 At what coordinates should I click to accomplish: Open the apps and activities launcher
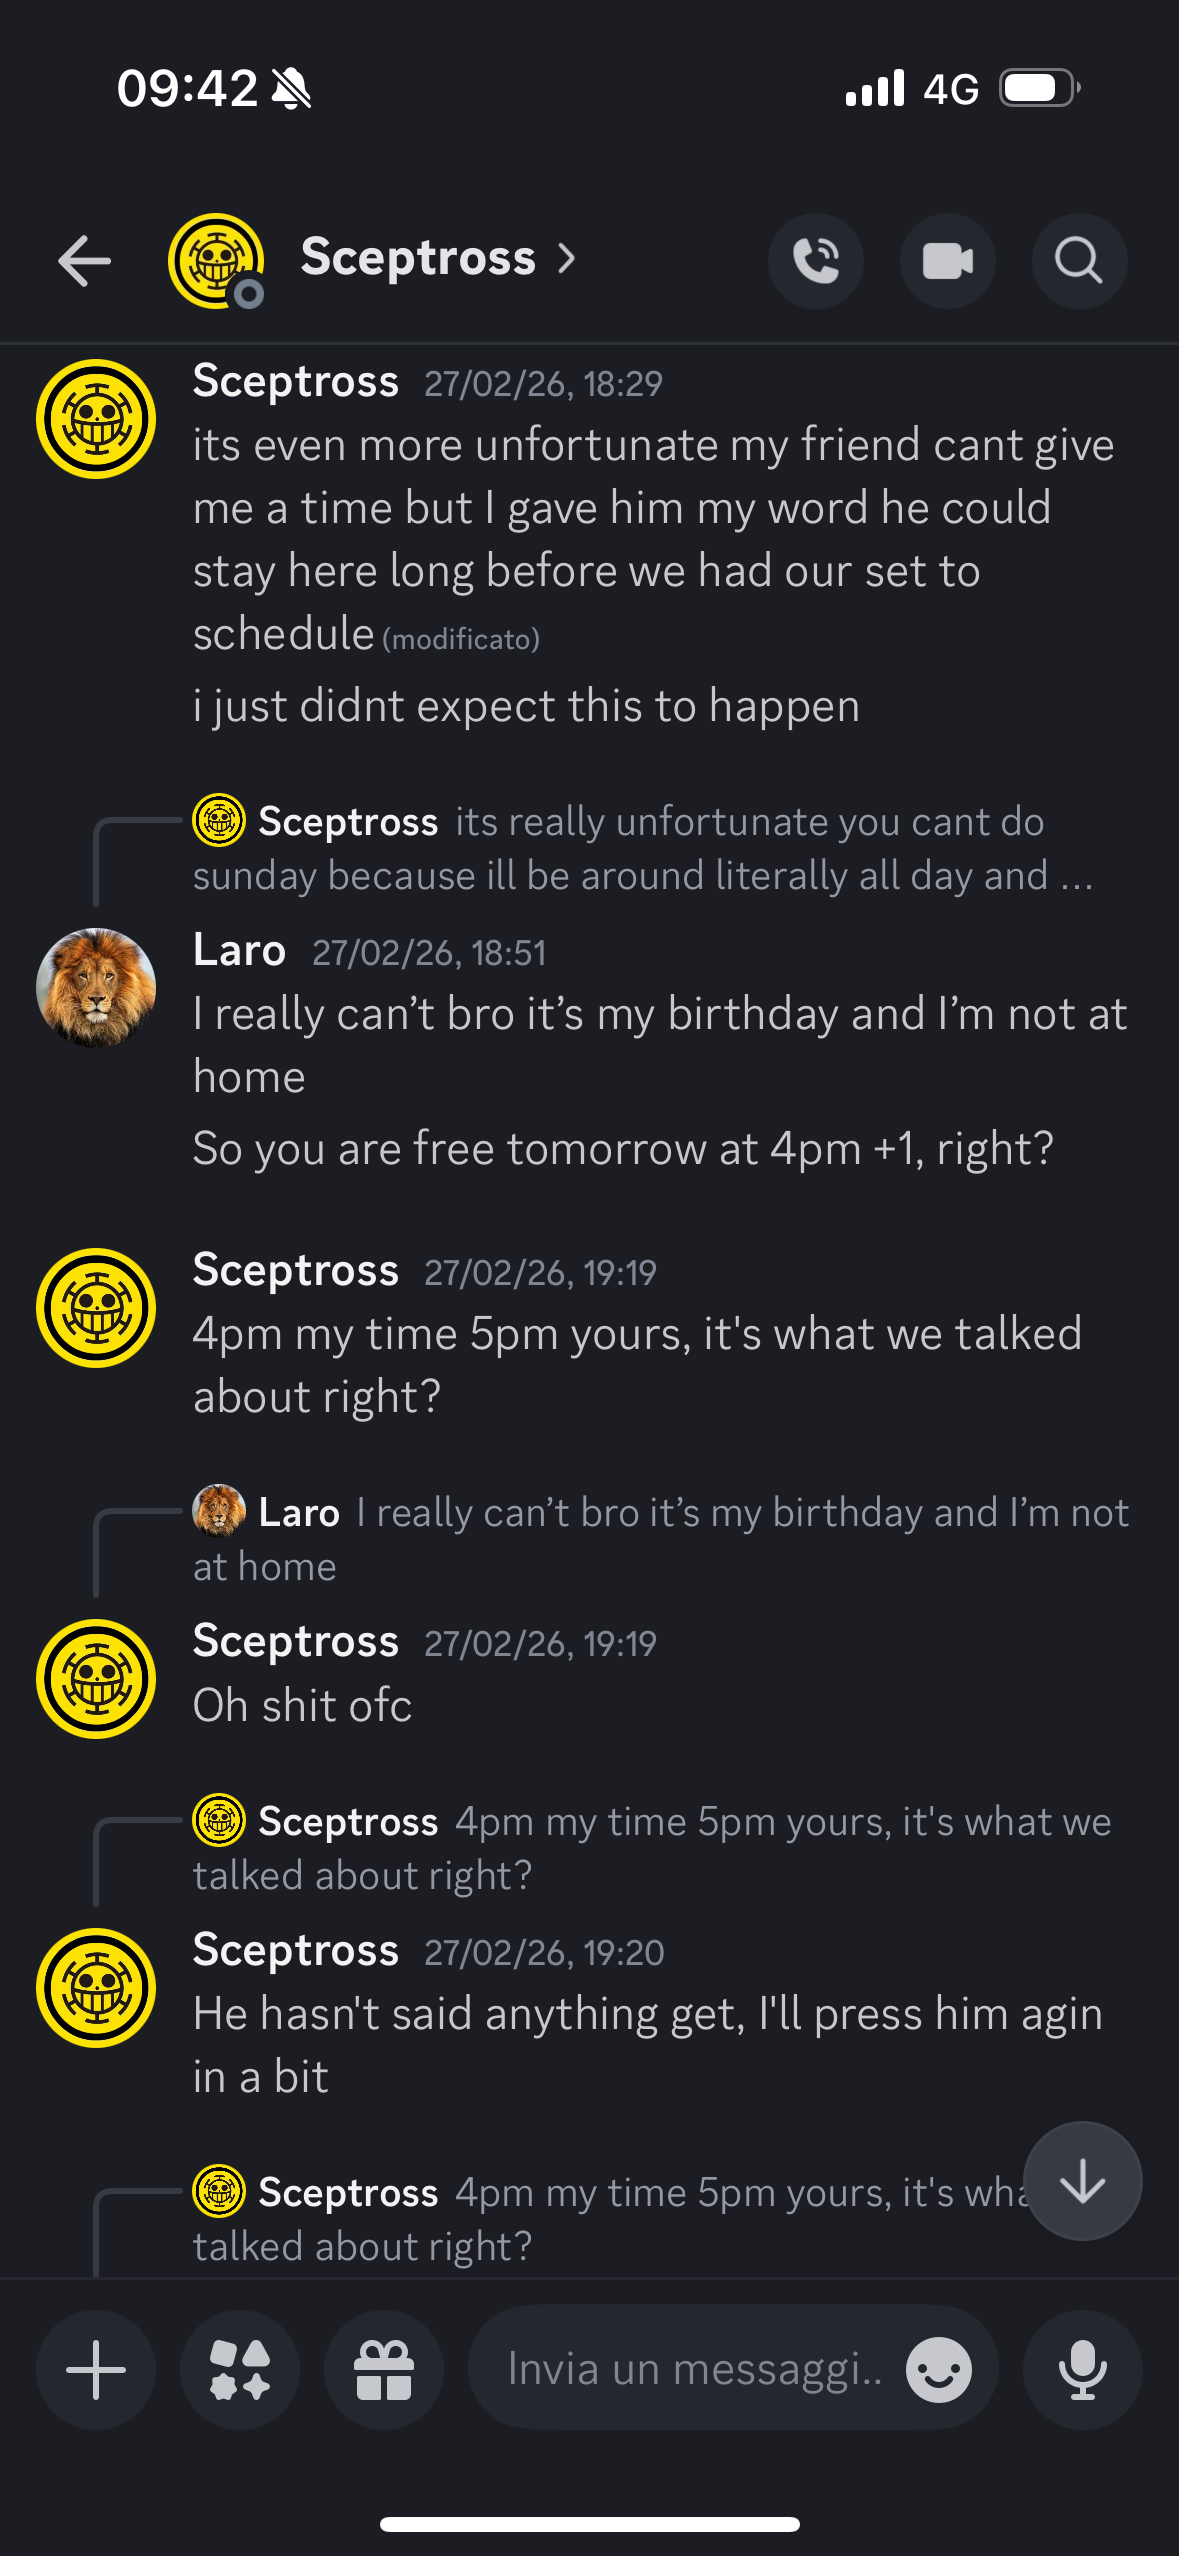point(240,2369)
